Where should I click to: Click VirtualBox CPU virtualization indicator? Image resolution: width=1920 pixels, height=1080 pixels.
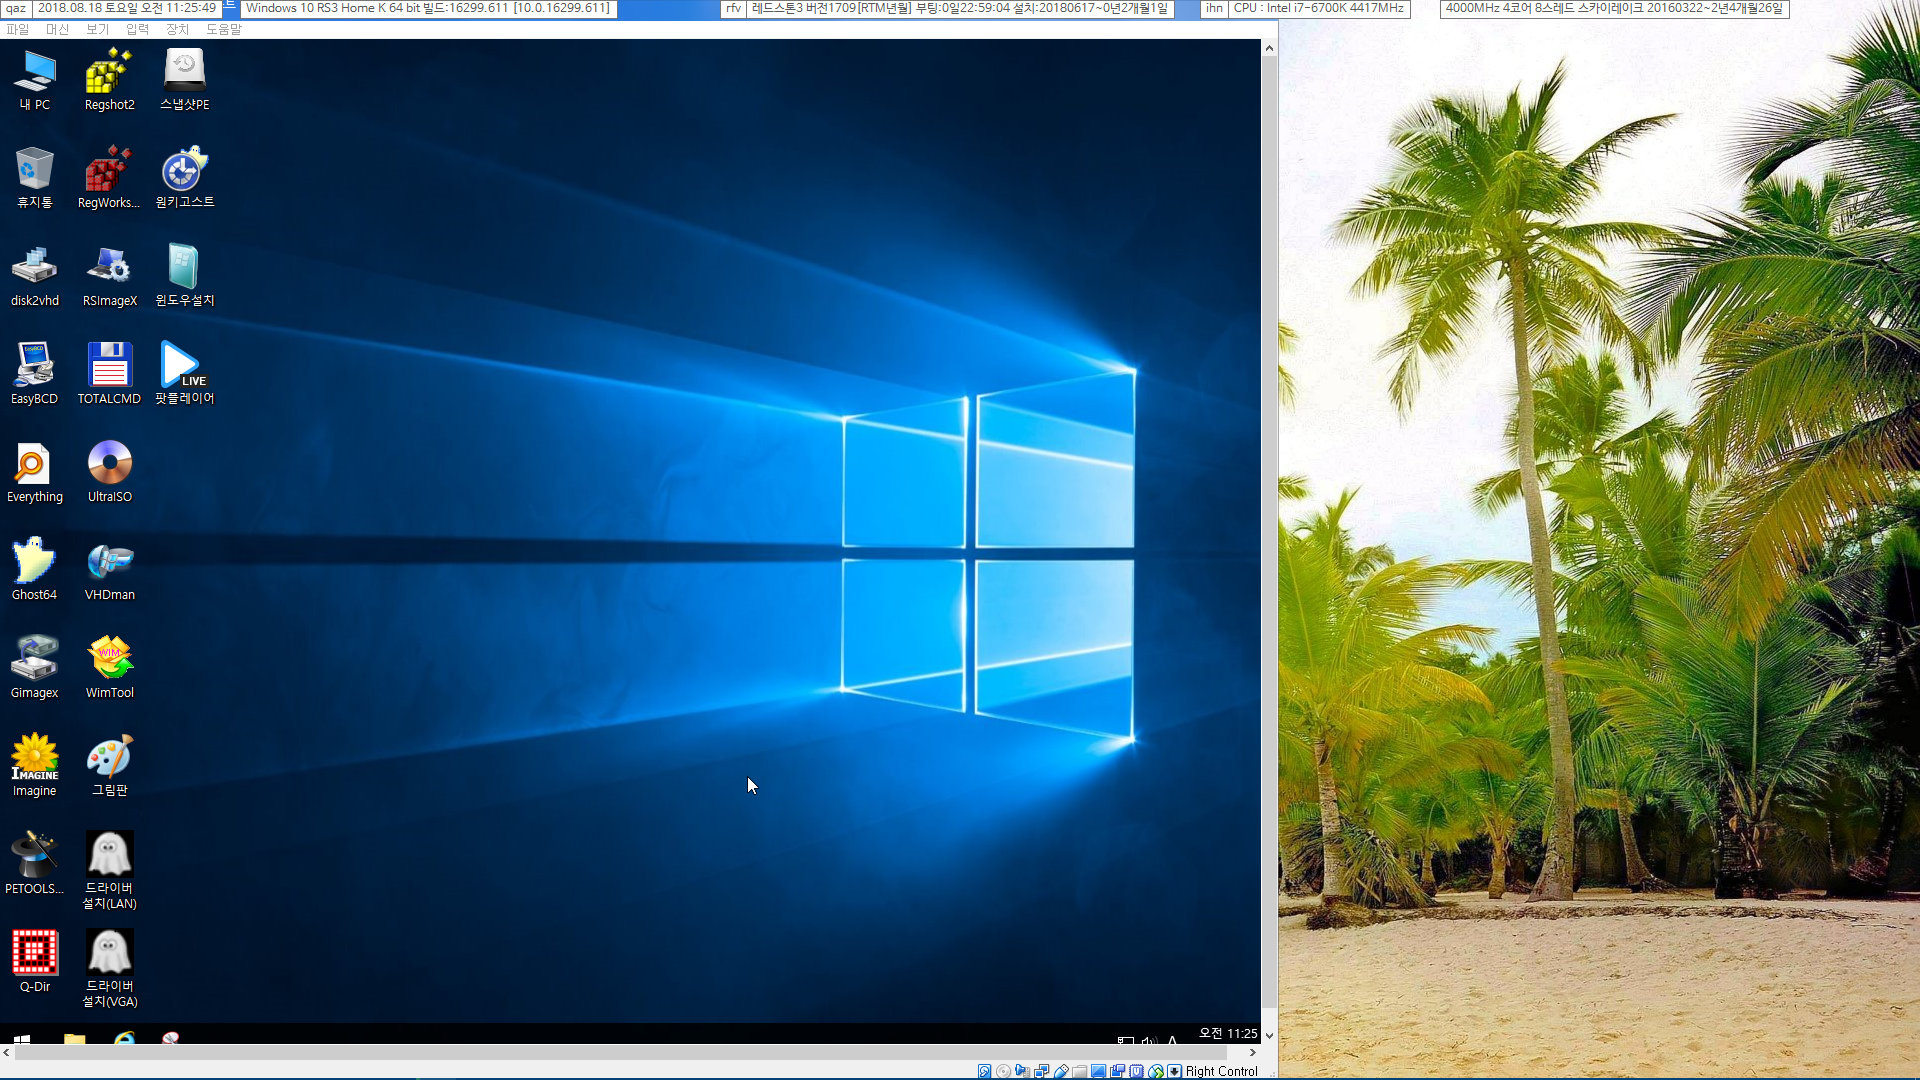coord(1136,1071)
